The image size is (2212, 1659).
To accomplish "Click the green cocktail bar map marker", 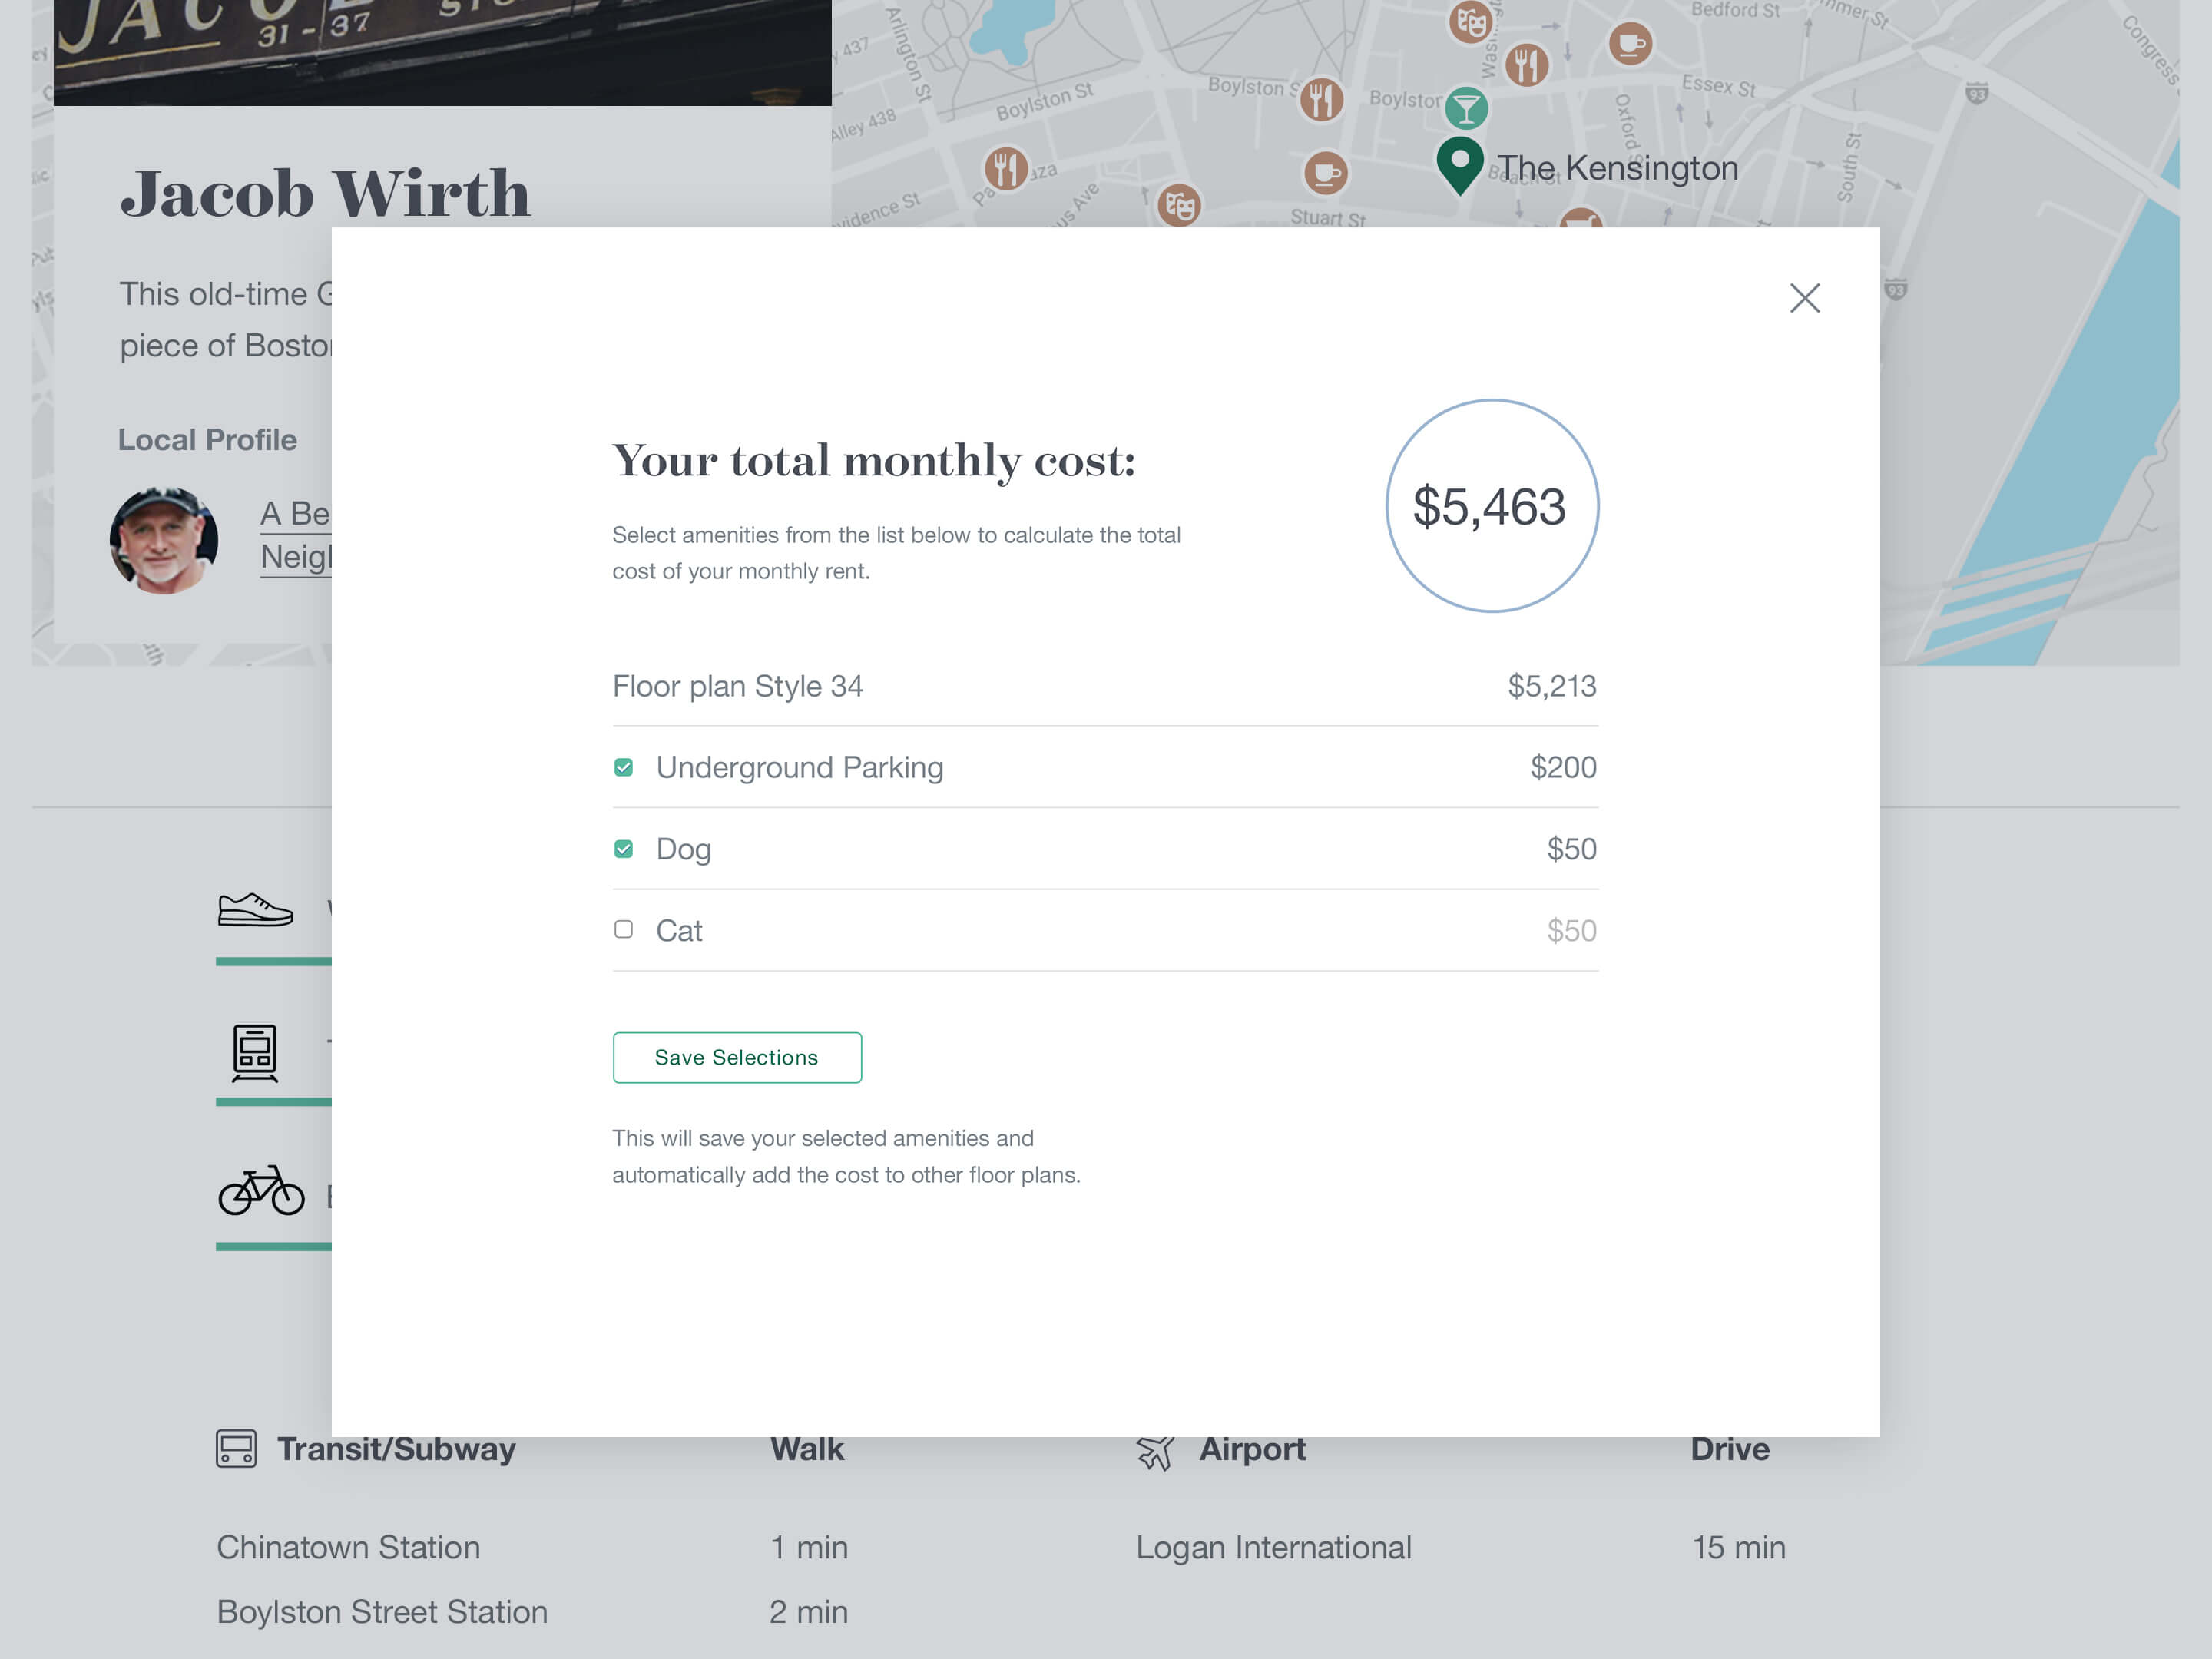I will [1466, 108].
